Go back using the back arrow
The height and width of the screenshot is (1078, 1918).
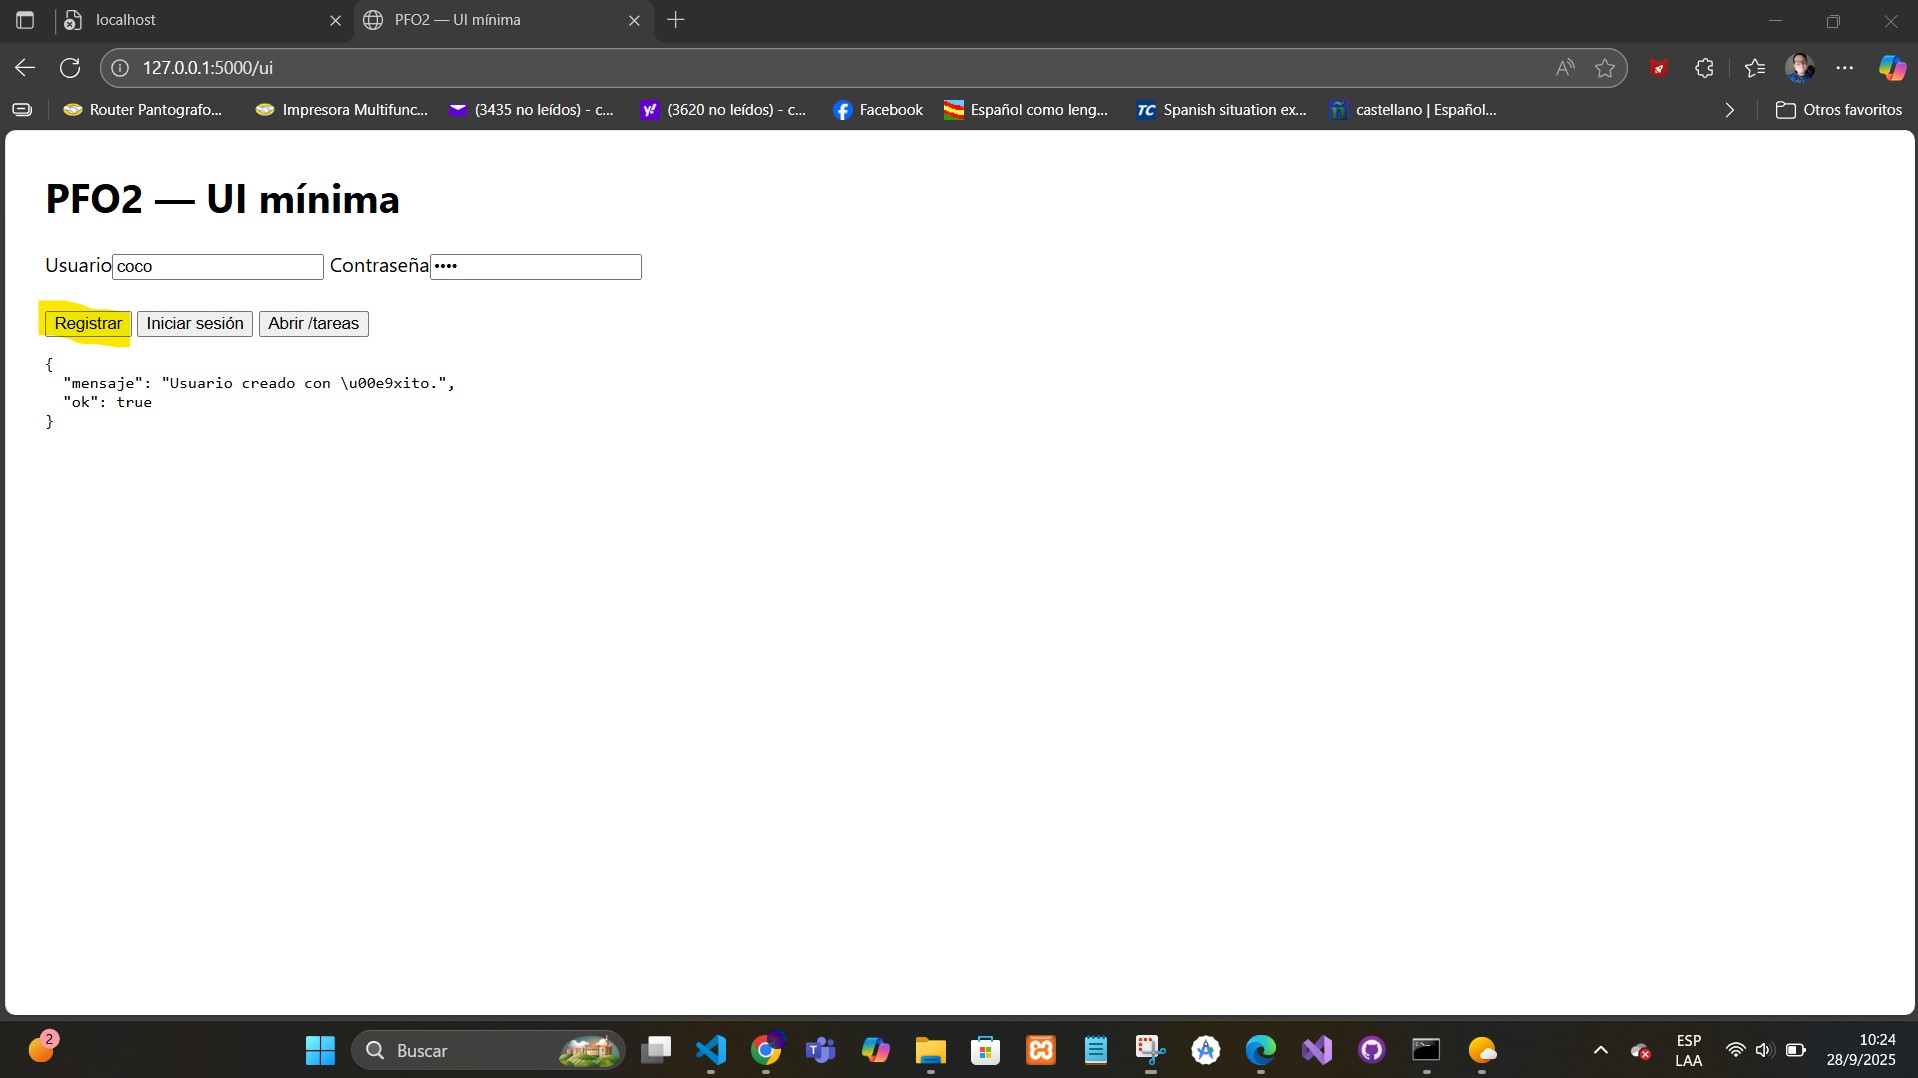(x=25, y=68)
